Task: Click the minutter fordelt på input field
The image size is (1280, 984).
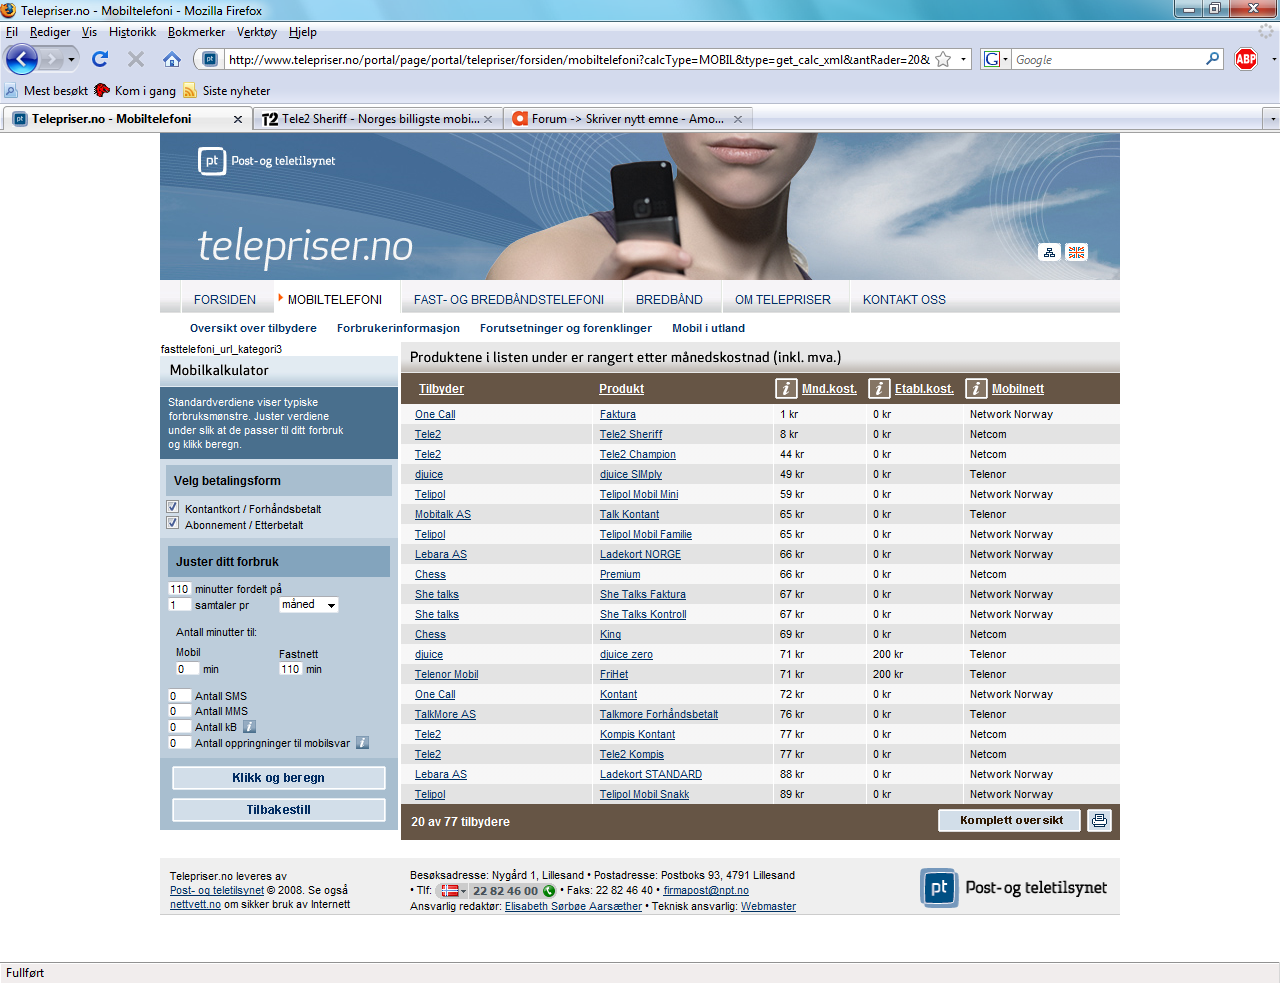Action: 180,589
